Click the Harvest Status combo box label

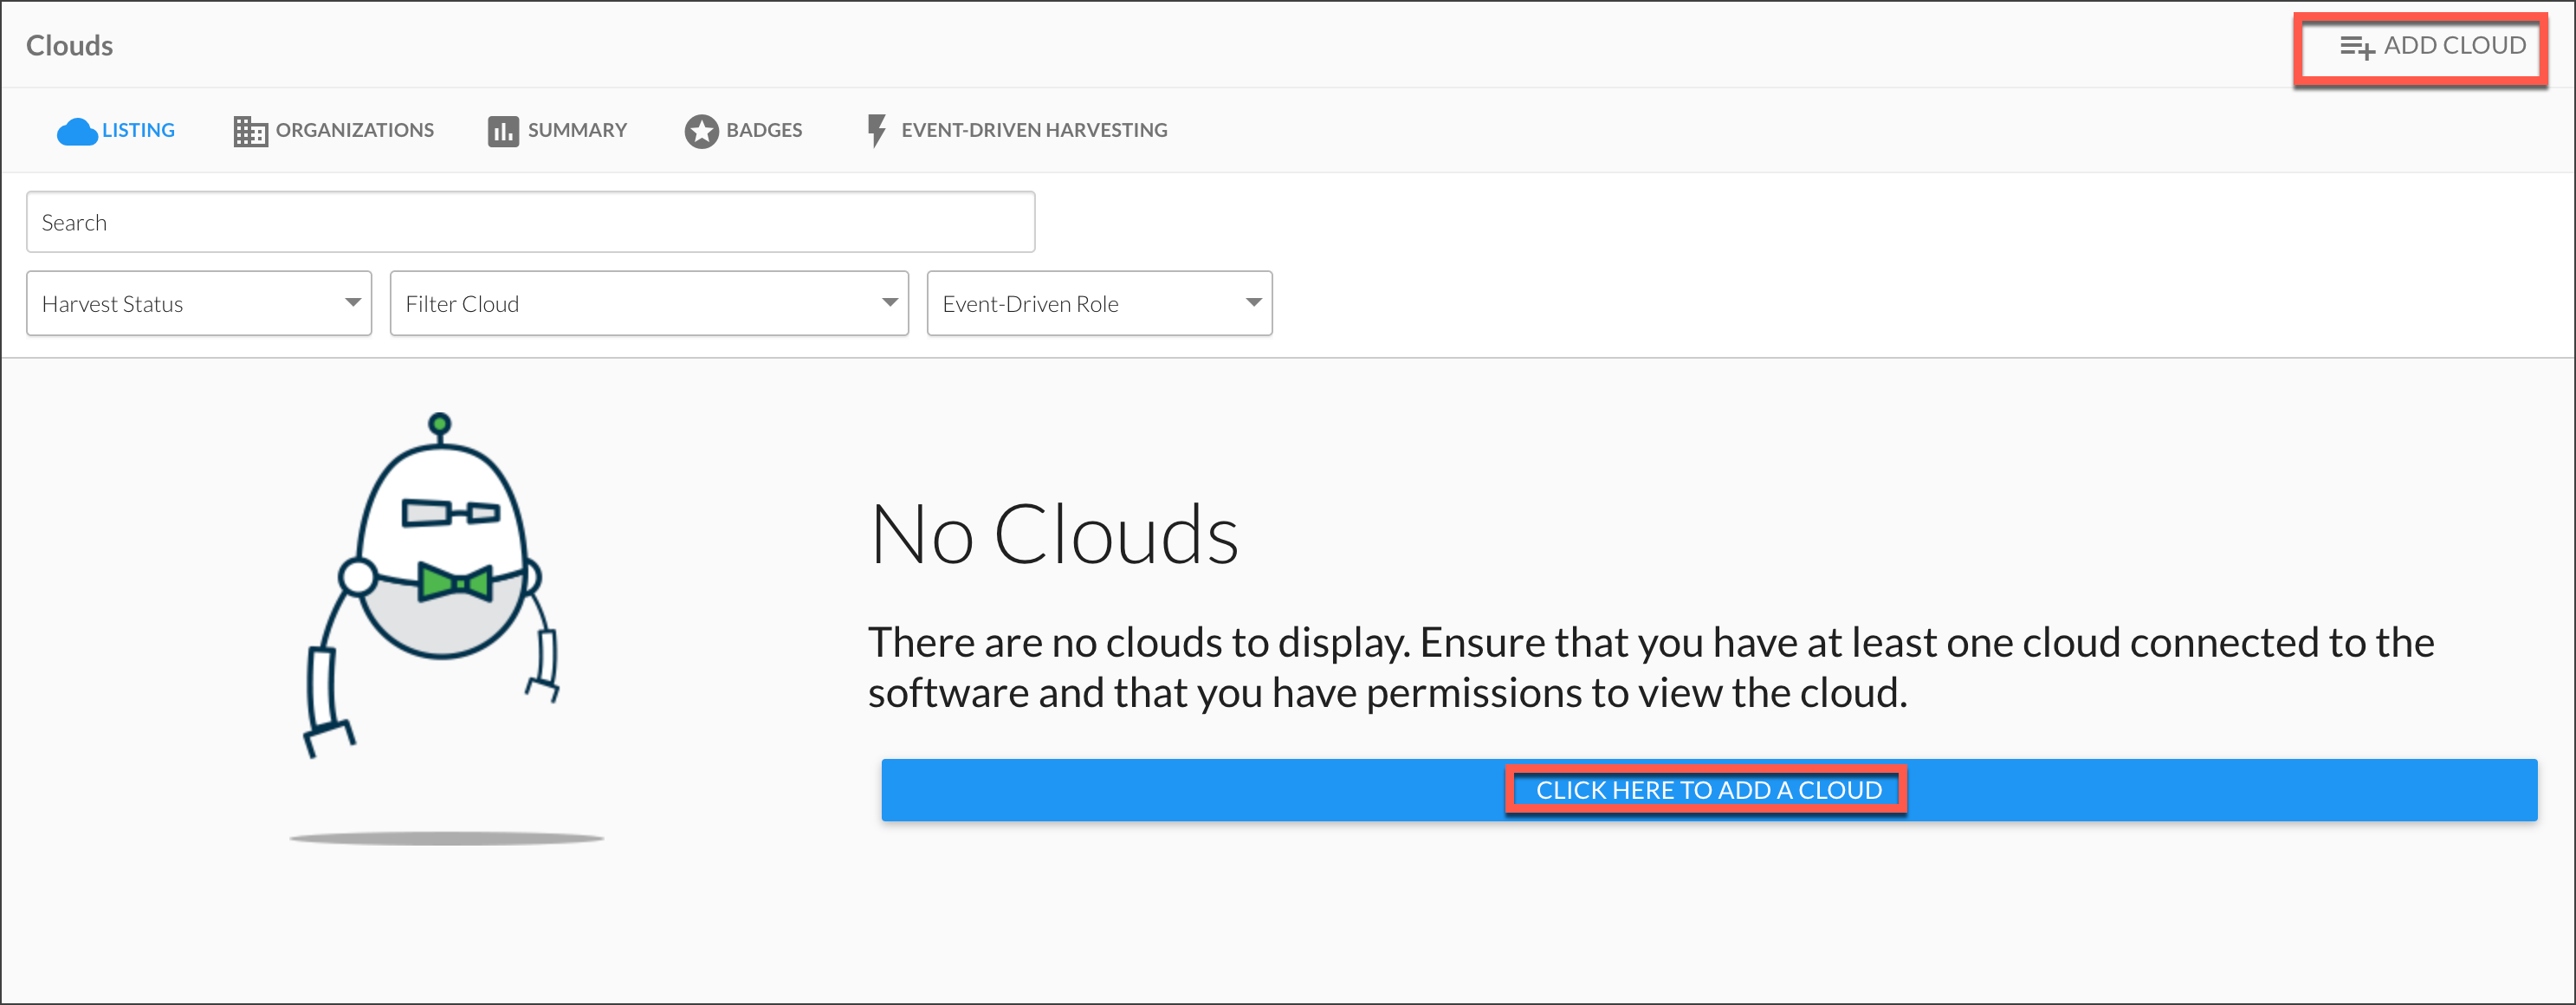click(x=112, y=304)
